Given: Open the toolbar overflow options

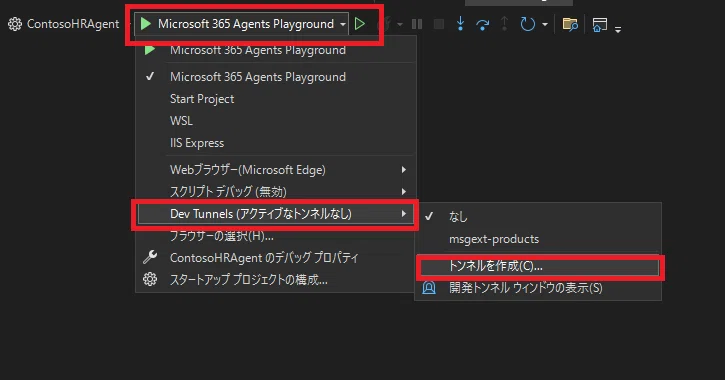Looking at the screenshot, I should (618, 30).
